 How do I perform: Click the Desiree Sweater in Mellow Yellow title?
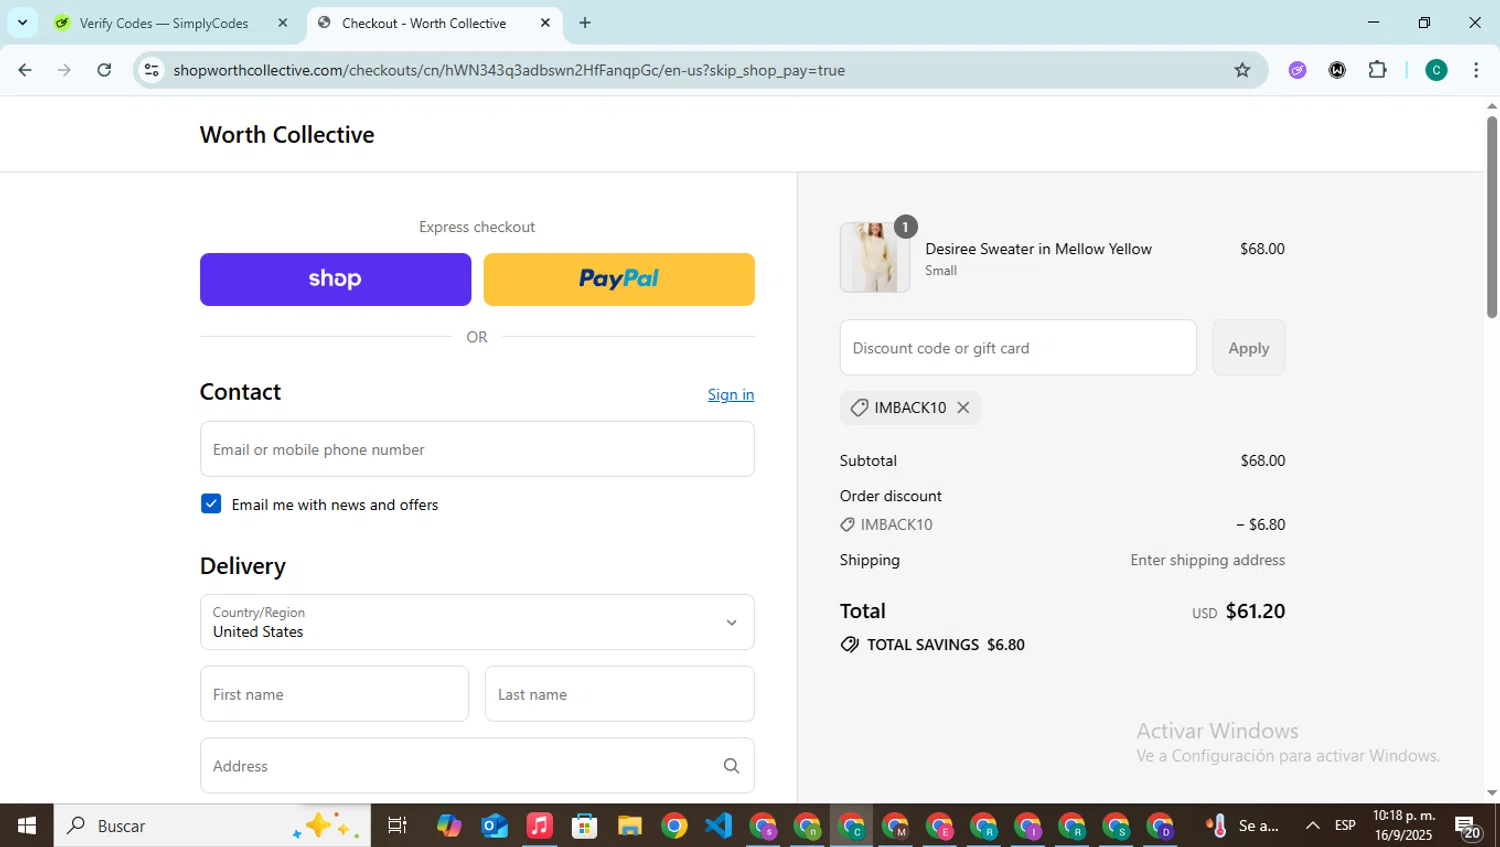pyautogui.click(x=1038, y=249)
